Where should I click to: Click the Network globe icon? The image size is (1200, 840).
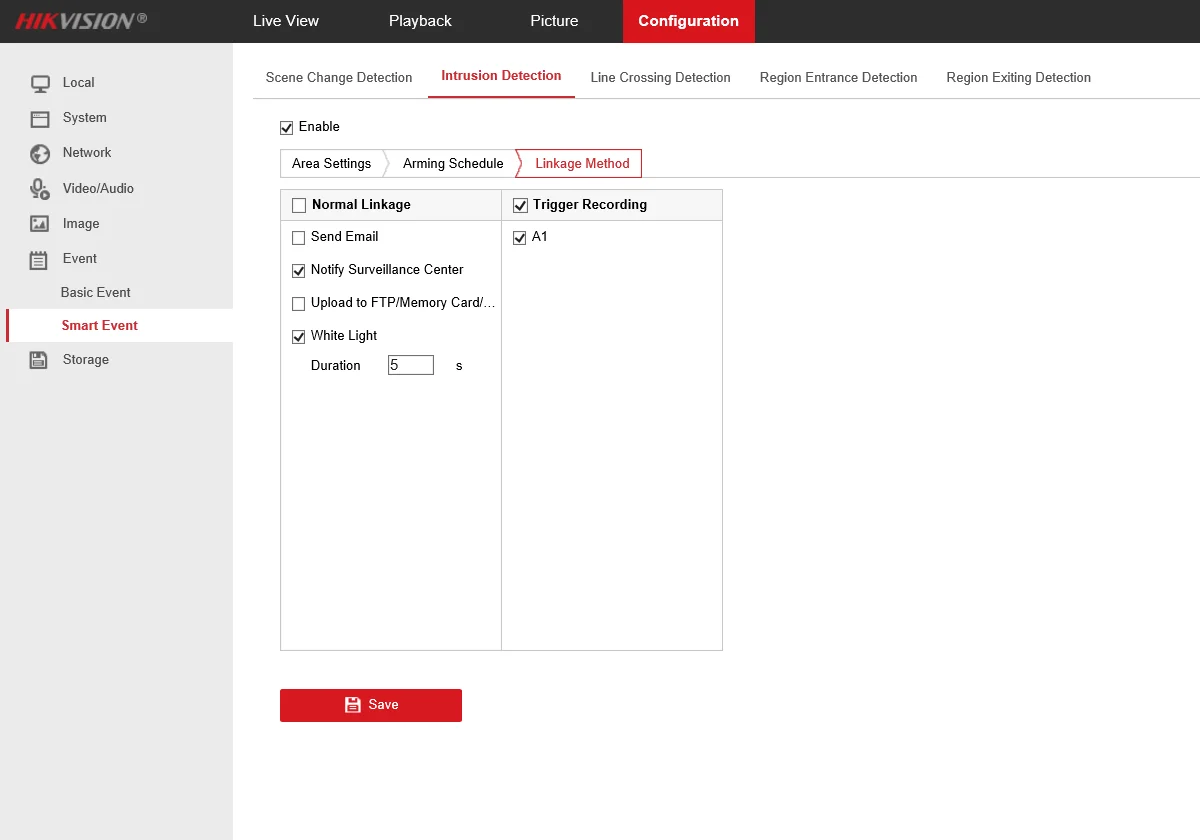coord(39,153)
